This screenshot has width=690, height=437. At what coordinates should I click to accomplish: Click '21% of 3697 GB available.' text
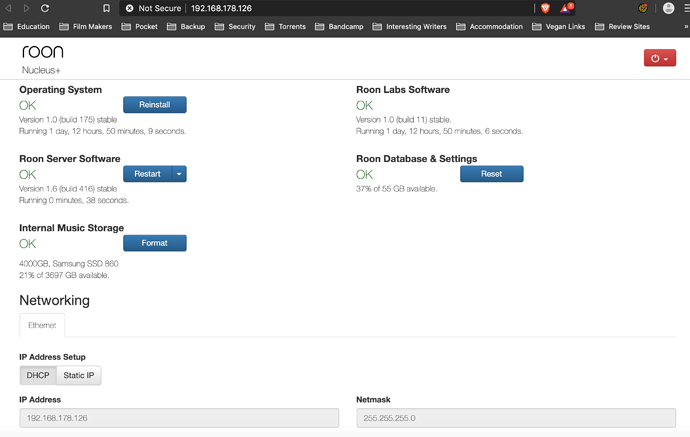[x=64, y=275]
